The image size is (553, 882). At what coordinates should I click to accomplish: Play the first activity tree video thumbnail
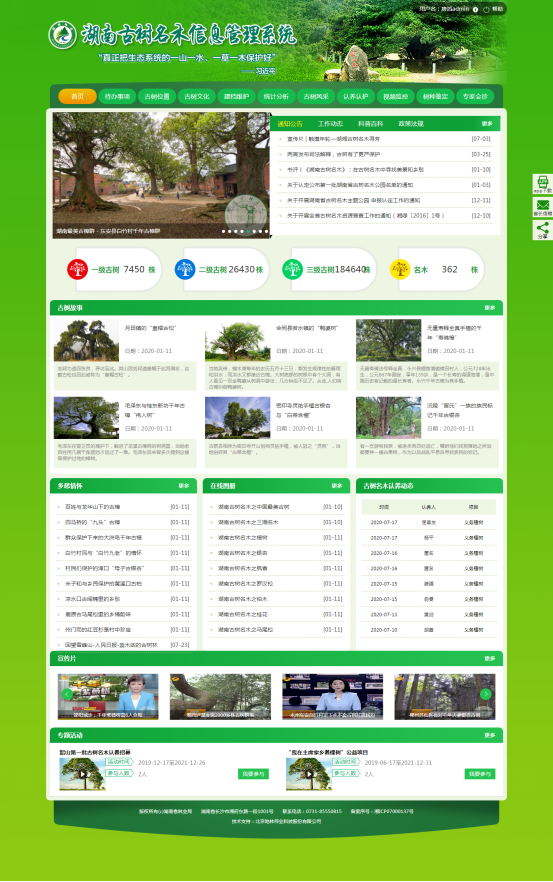tap(82, 774)
